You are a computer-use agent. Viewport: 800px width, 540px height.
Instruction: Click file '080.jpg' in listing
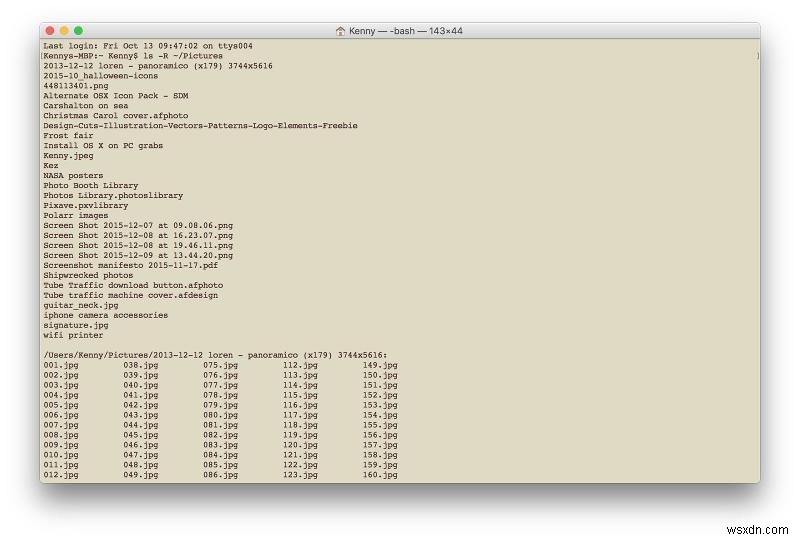(220, 415)
